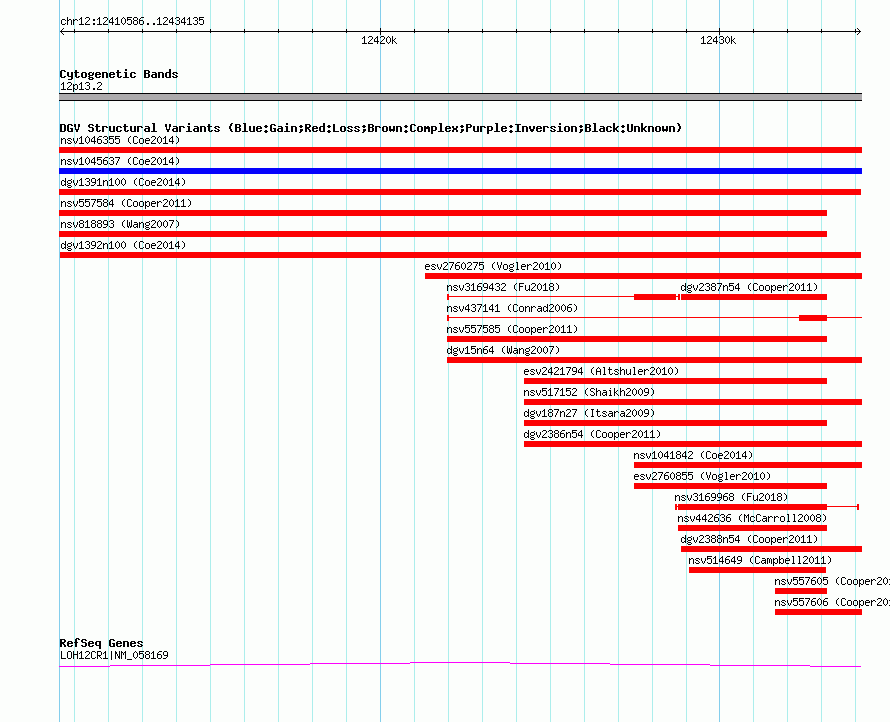Open the dgv1391n100 (Coe2014) variant
Image resolution: width=890 pixels, height=722 pixels.
[x=123, y=182]
